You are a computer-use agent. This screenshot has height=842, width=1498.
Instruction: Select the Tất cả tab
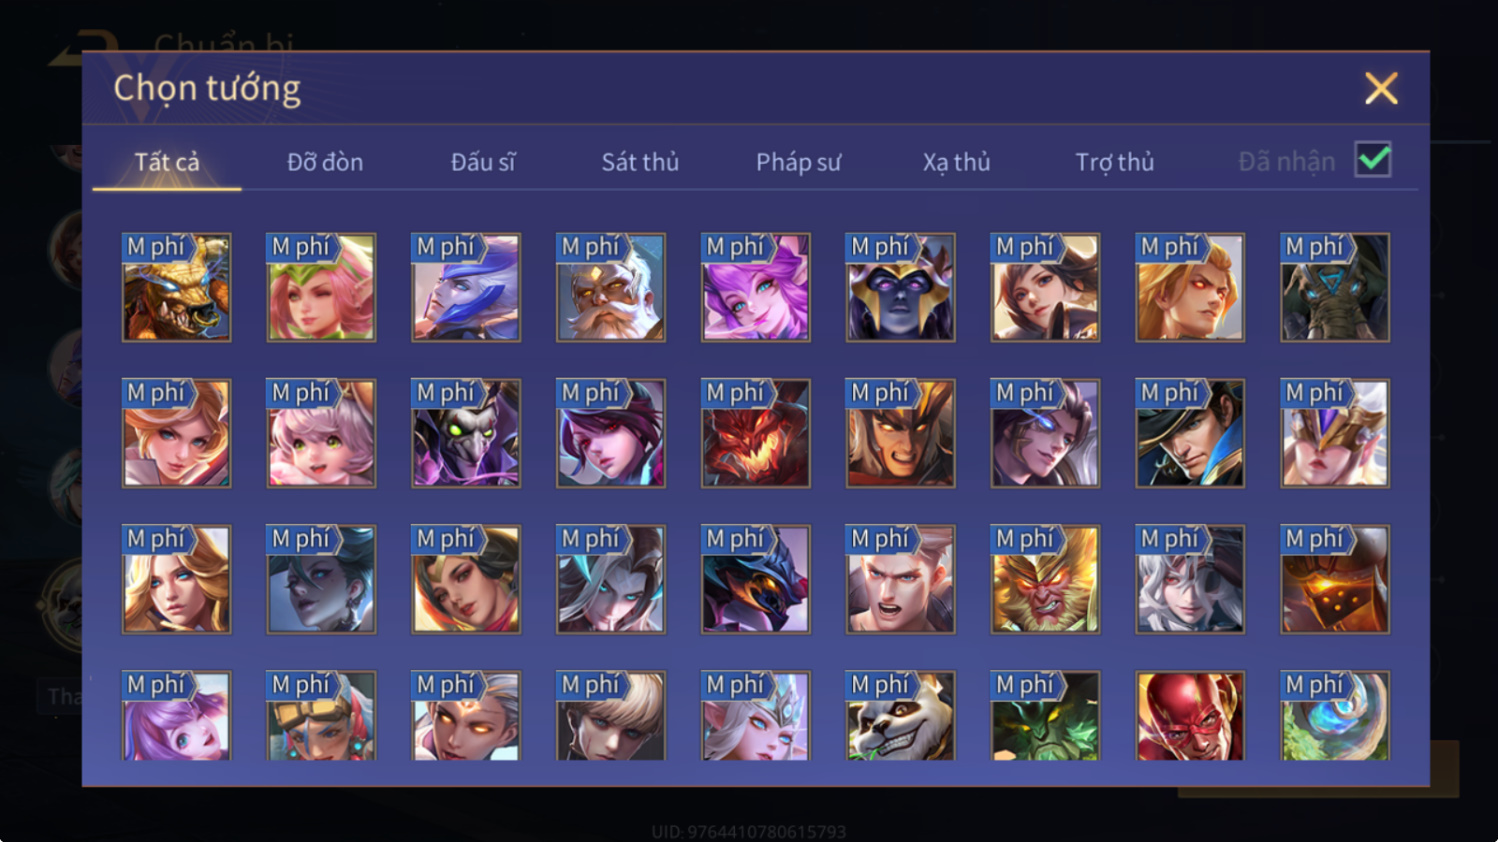tap(167, 162)
